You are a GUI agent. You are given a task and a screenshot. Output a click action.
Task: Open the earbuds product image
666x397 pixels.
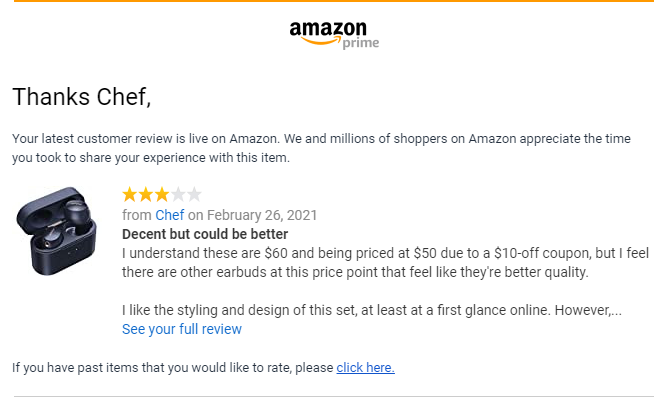tap(56, 231)
